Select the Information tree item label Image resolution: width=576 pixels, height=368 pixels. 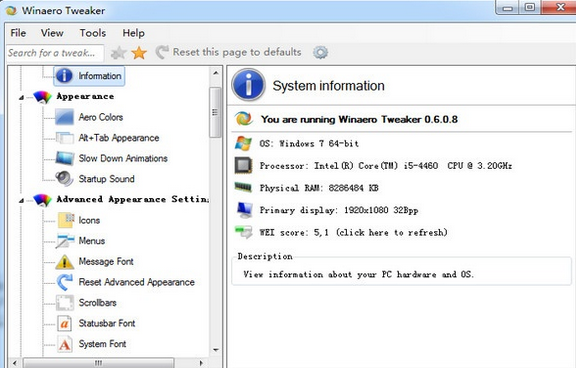pyautogui.click(x=100, y=76)
